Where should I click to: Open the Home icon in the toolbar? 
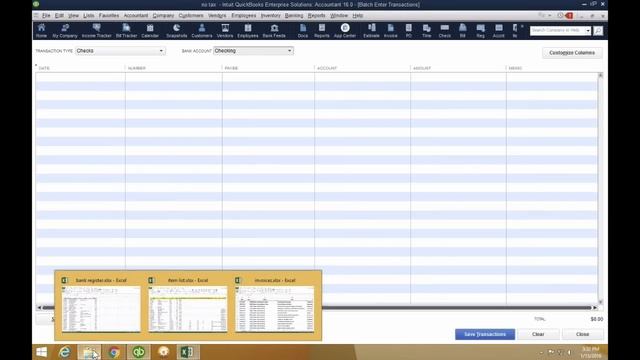click(x=41, y=31)
